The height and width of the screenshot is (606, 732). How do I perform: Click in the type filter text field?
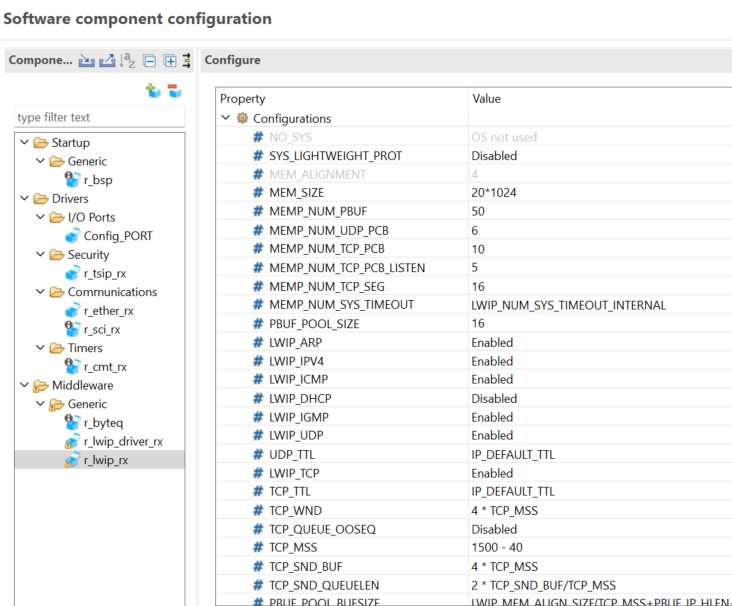[99, 118]
